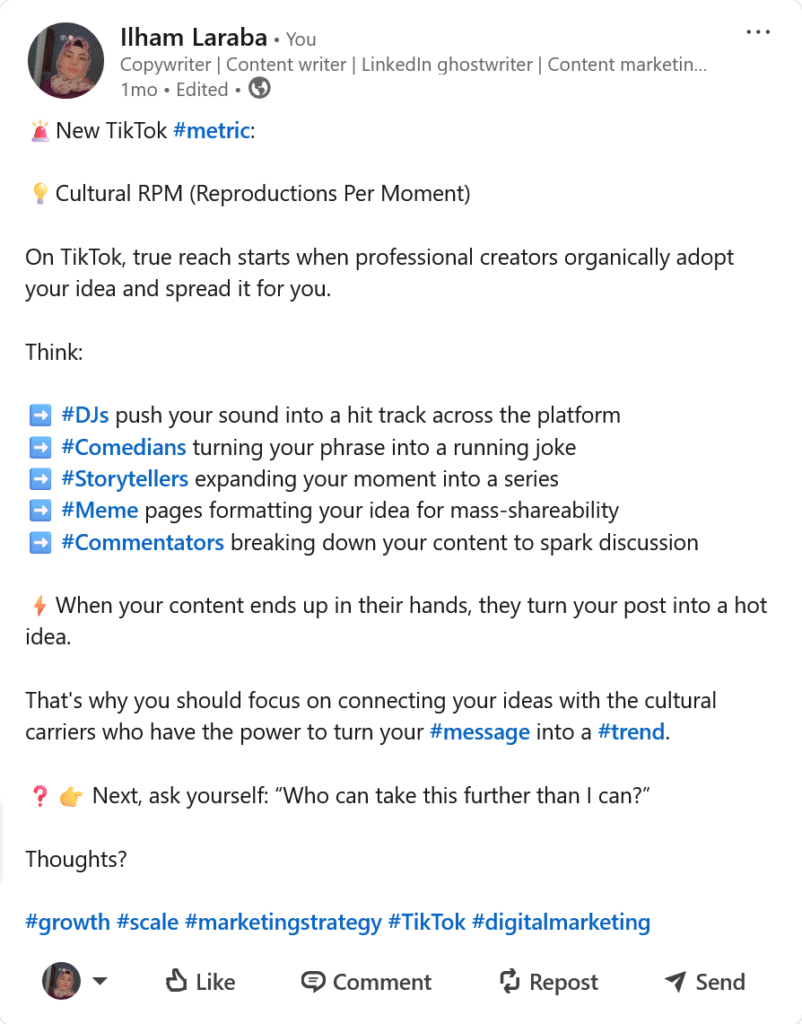Click the #Commentators hashtag link
Viewport: 802px width, 1024px height.
point(142,543)
